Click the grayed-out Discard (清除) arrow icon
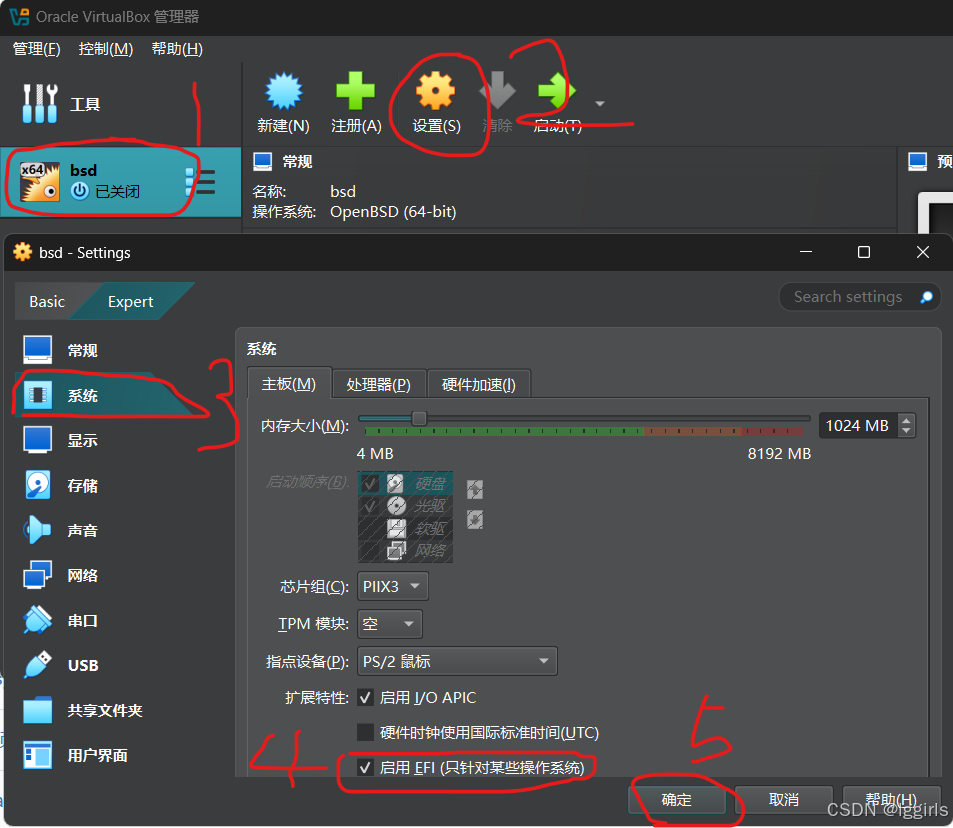Screen dimensions: 953x828 pos(497,91)
